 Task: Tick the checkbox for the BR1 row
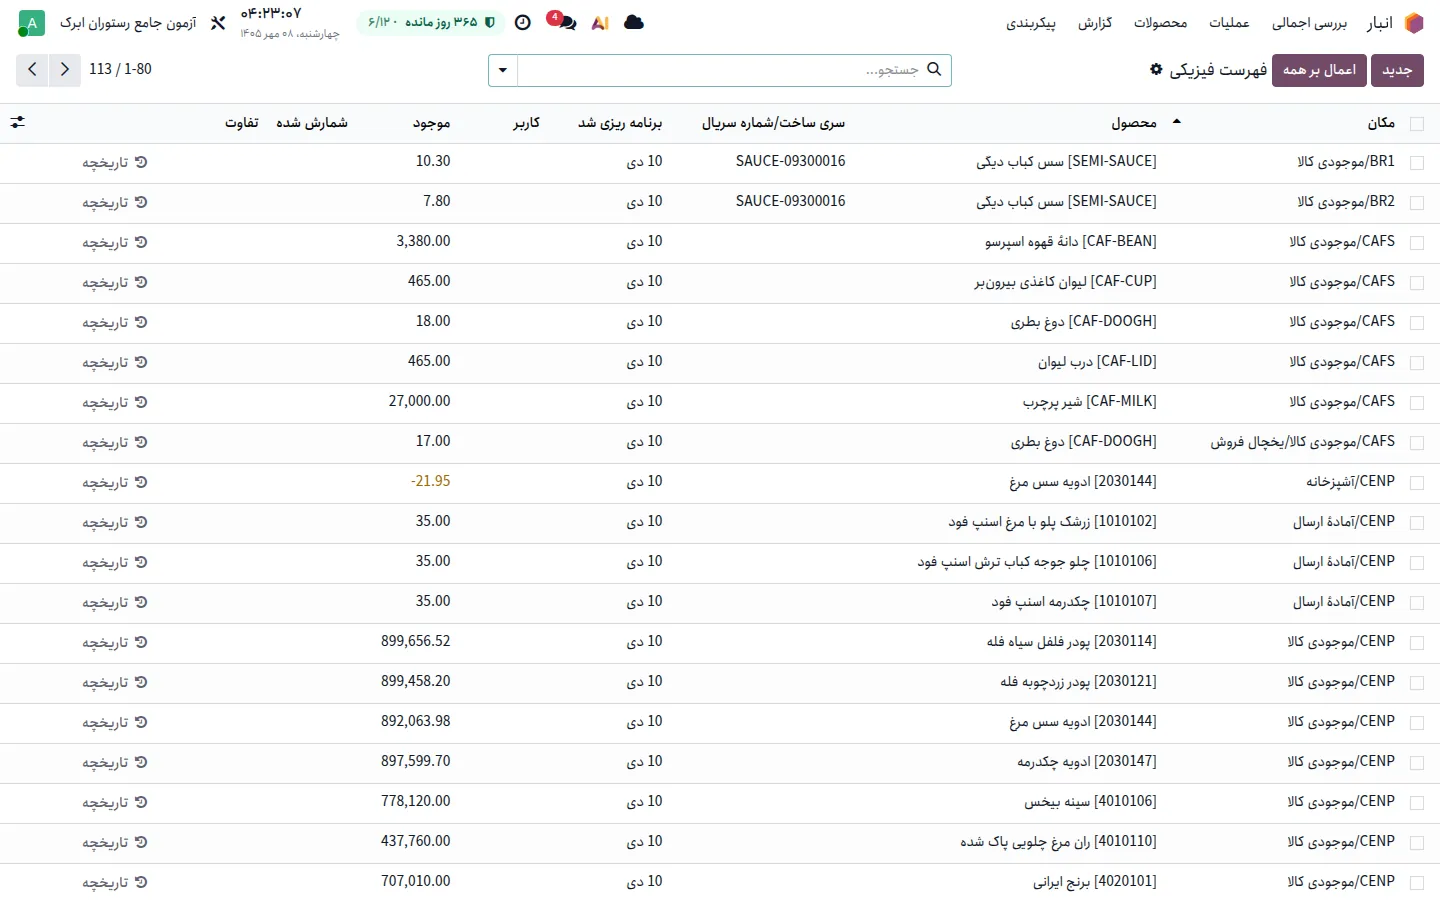tap(1416, 163)
